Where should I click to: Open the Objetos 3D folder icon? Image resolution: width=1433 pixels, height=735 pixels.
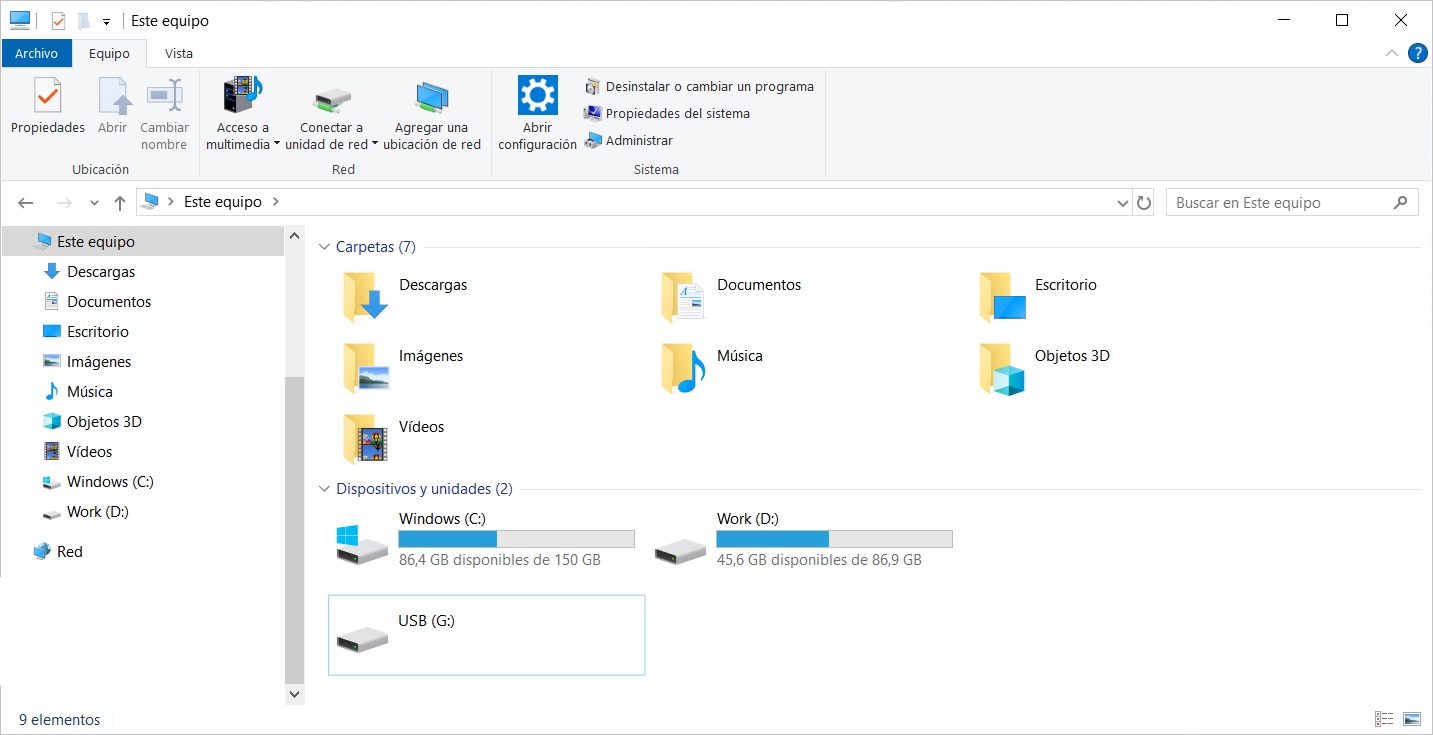click(x=1001, y=369)
